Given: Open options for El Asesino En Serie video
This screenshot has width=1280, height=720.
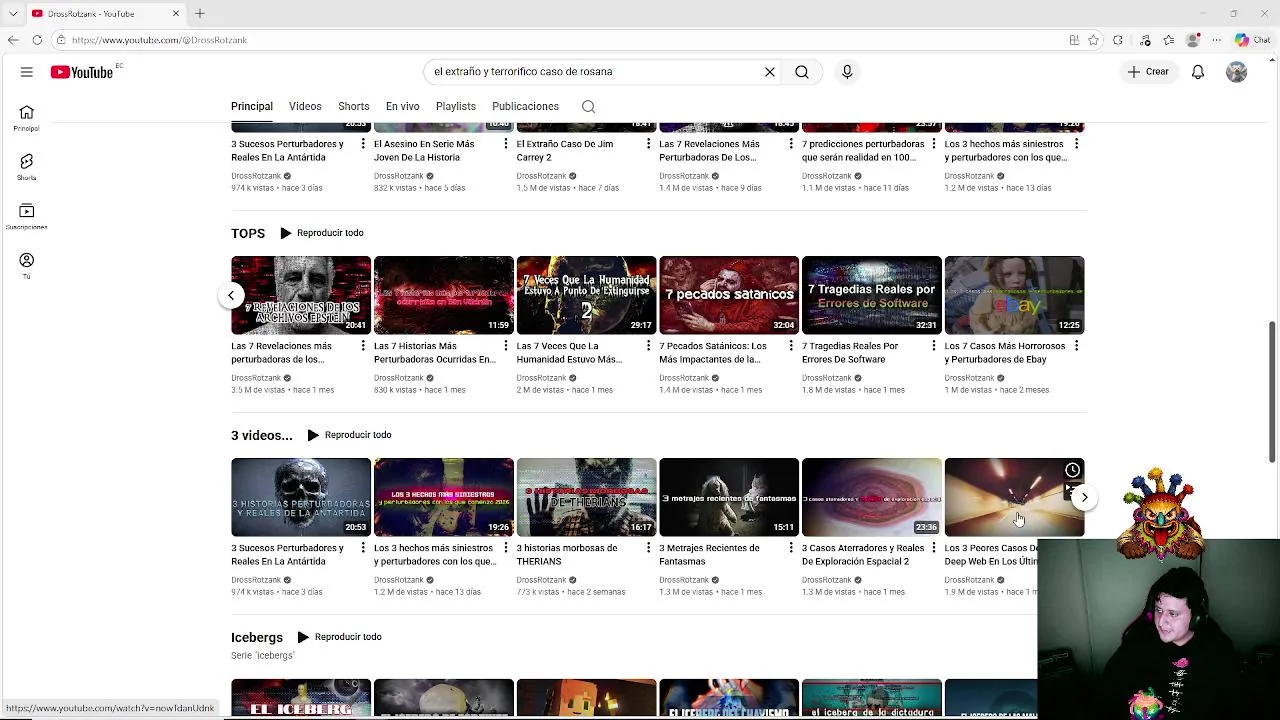Looking at the screenshot, I should point(505,144).
